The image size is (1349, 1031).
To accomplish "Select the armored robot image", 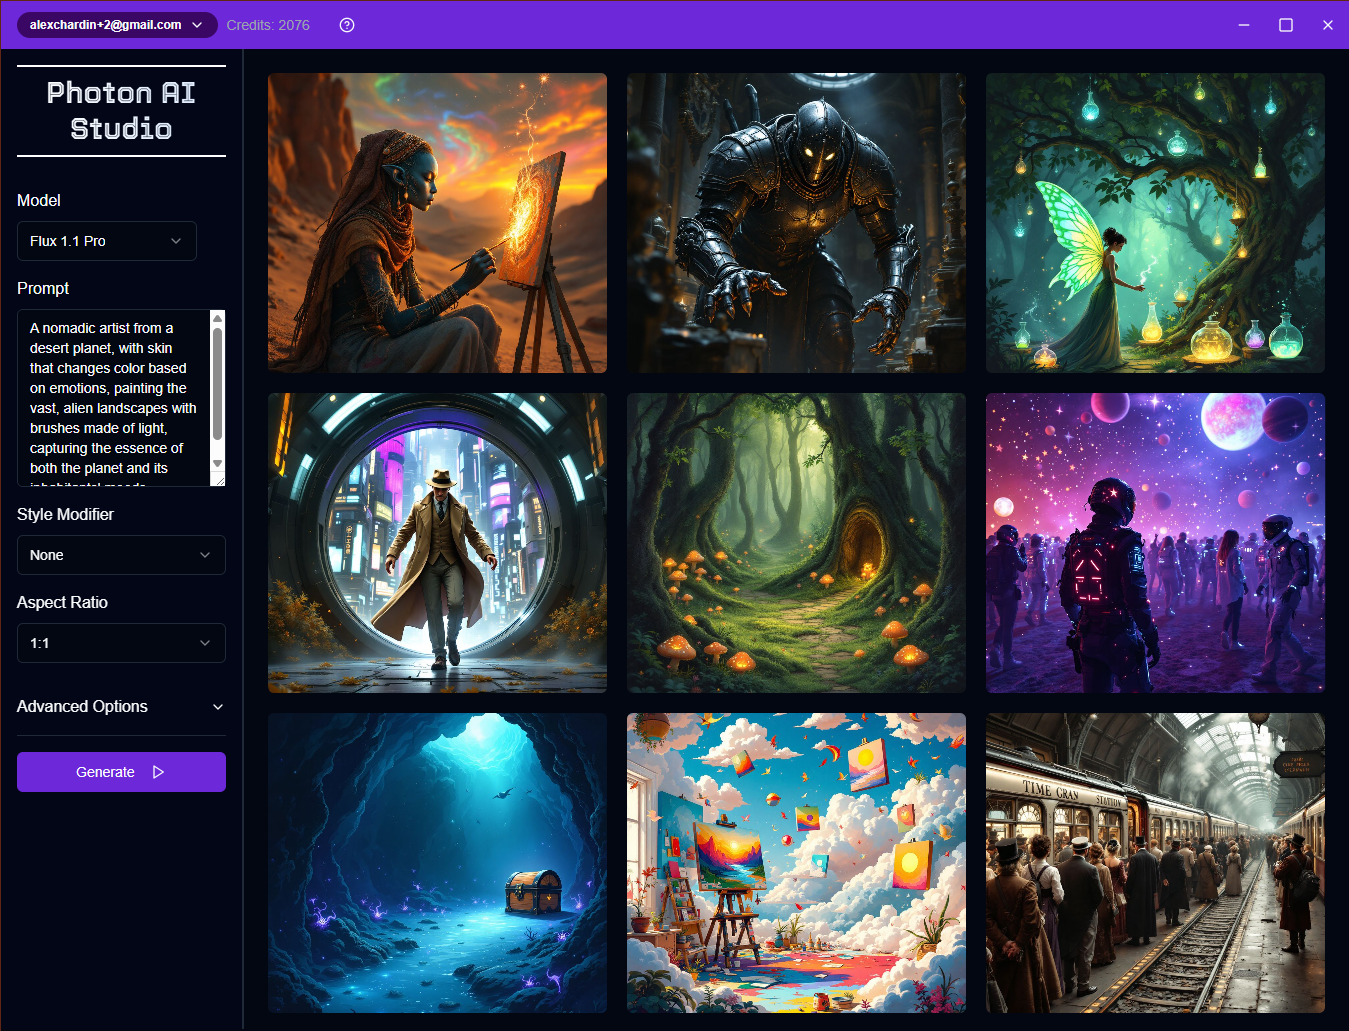I will tap(795, 222).
